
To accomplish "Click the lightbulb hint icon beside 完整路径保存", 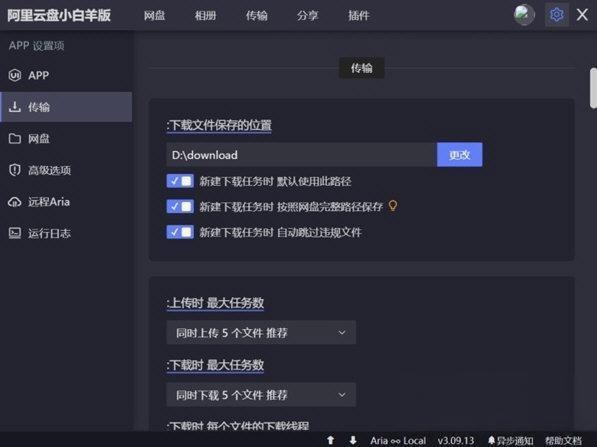I will pyautogui.click(x=393, y=206).
